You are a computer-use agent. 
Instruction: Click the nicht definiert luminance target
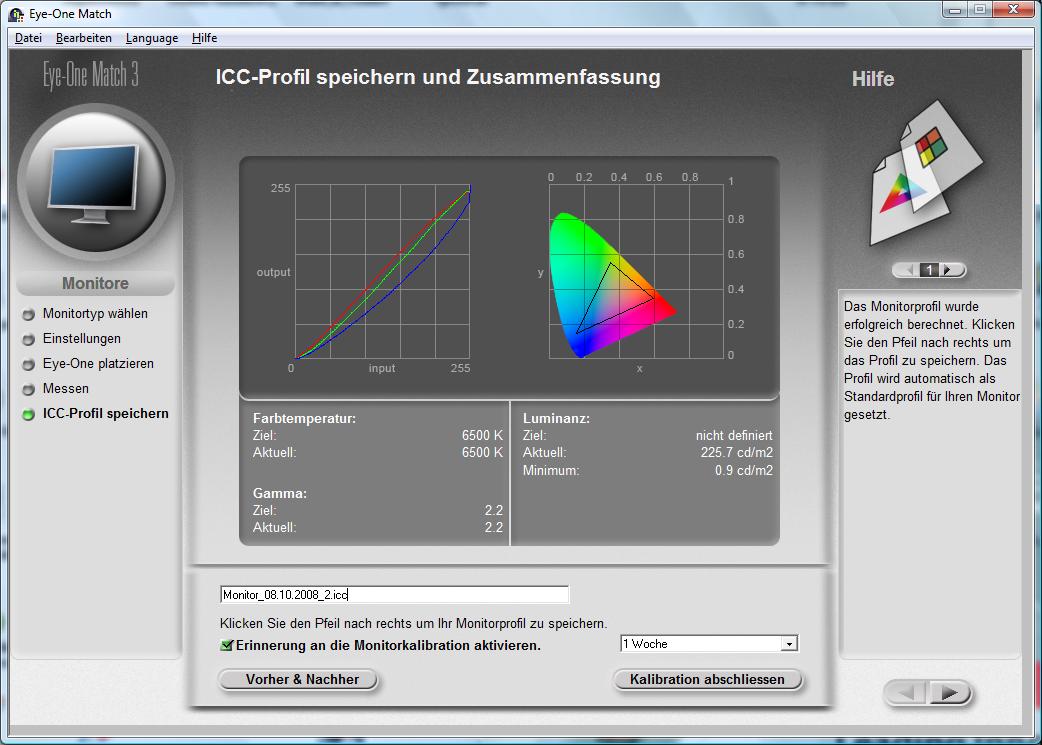[734, 435]
